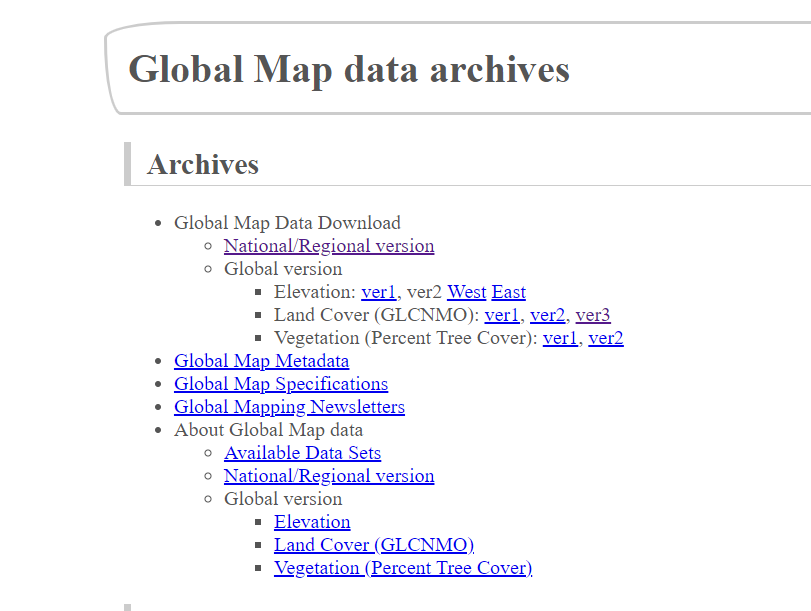Download Elevation ver2 East
This screenshot has height=611, width=811.
508,292
